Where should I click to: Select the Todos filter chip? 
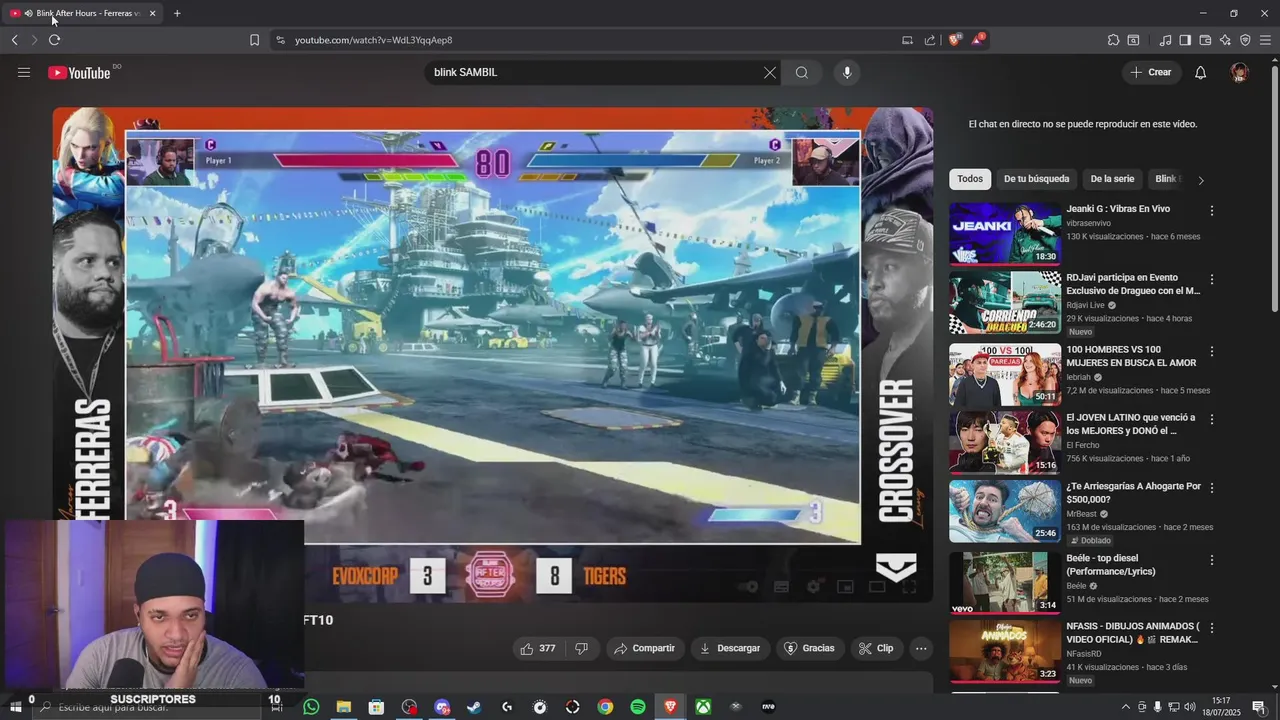(x=970, y=179)
